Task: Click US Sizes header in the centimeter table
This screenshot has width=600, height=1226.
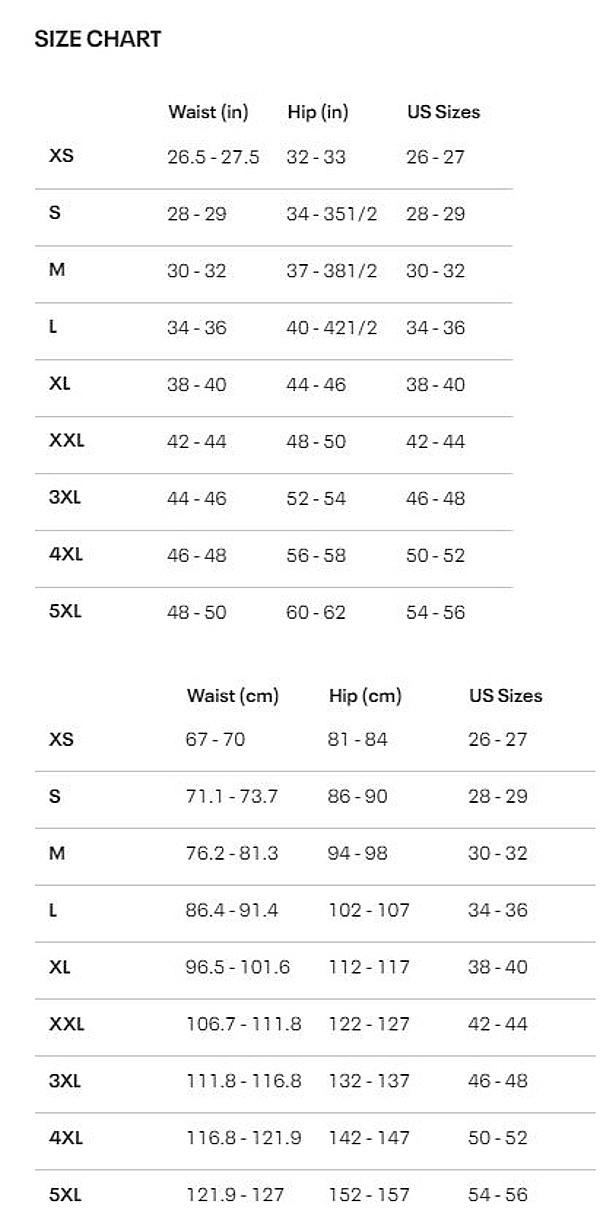Action: click(x=505, y=696)
